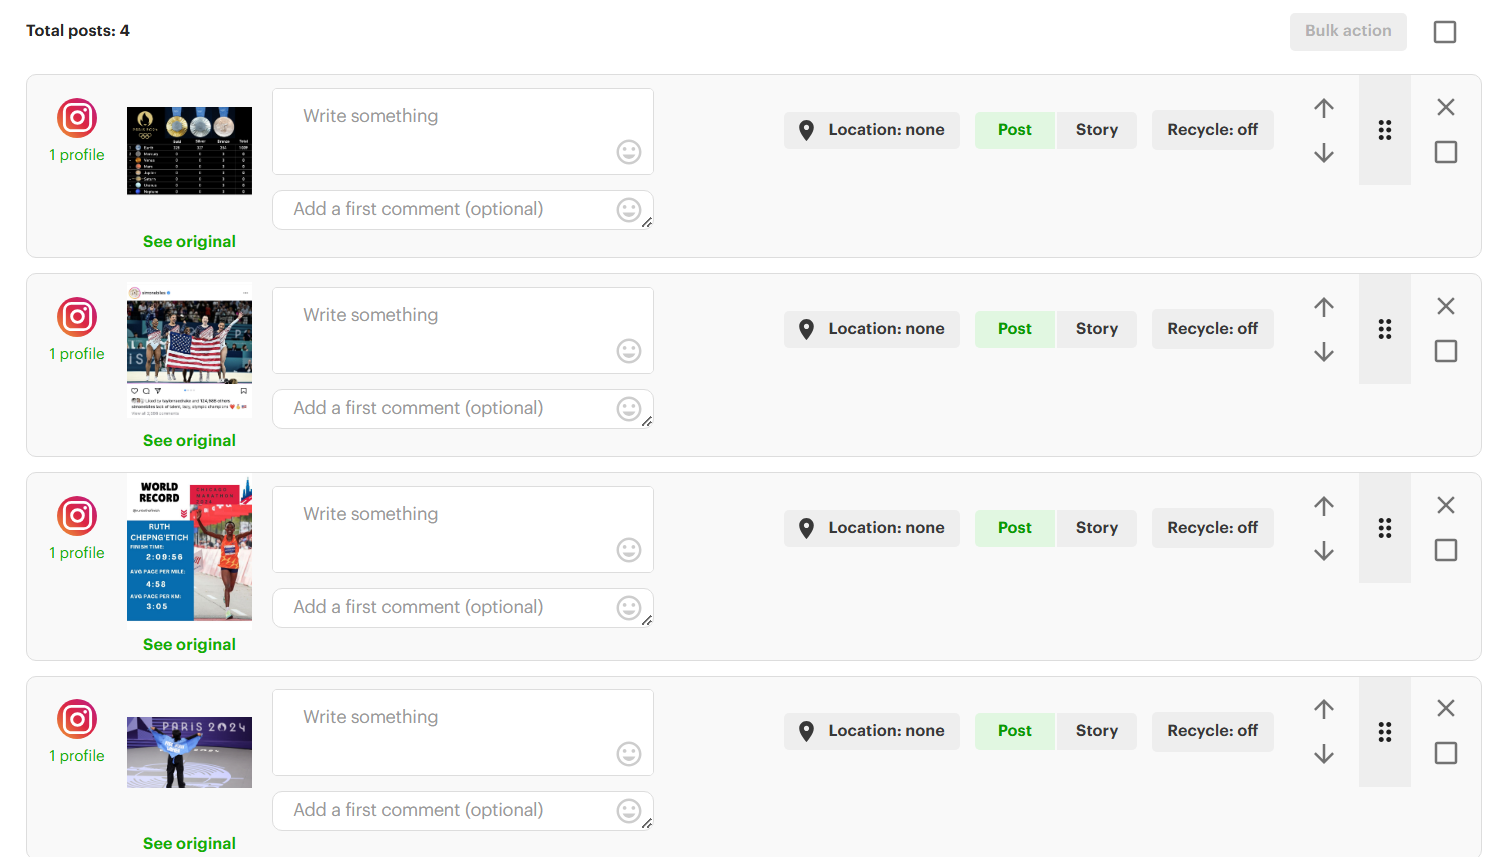Select the Paris 2024 post checkbox
The width and height of the screenshot is (1500, 857).
[1446, 753]
